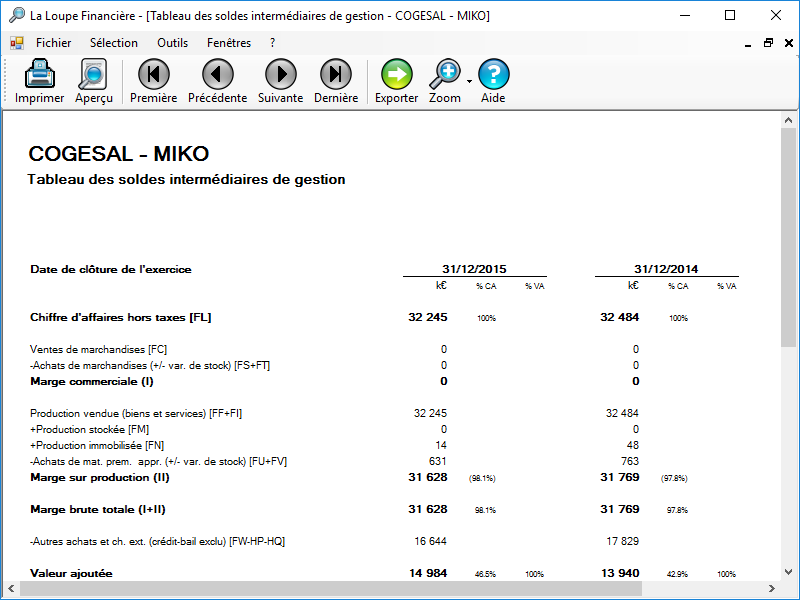Click '-Achats de mat. prem.' row label
This screenshot has width=800, height=600.
(158, 462)
